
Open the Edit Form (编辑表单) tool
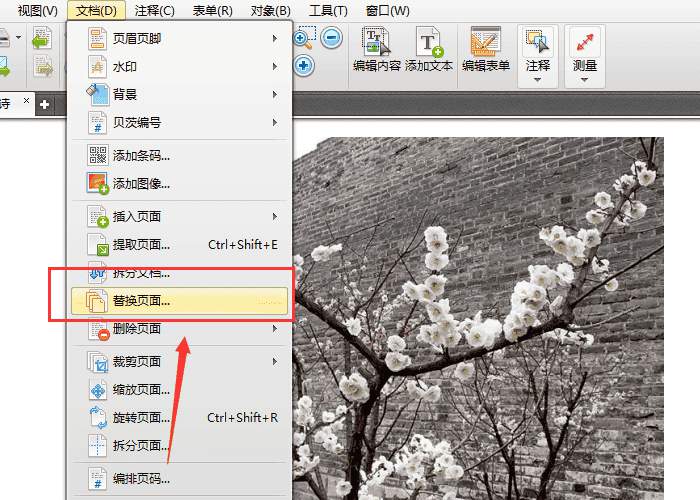pos(486,42)
